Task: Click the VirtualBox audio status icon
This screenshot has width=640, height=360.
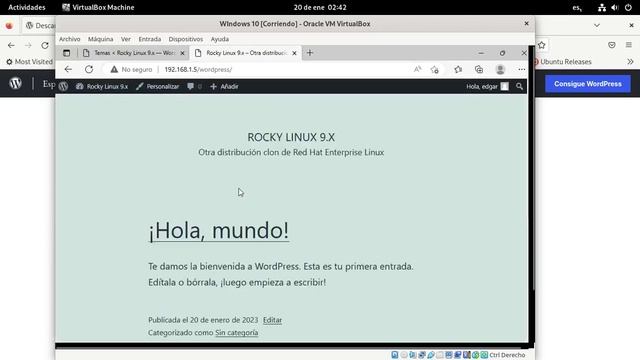Action: [413, 355]
